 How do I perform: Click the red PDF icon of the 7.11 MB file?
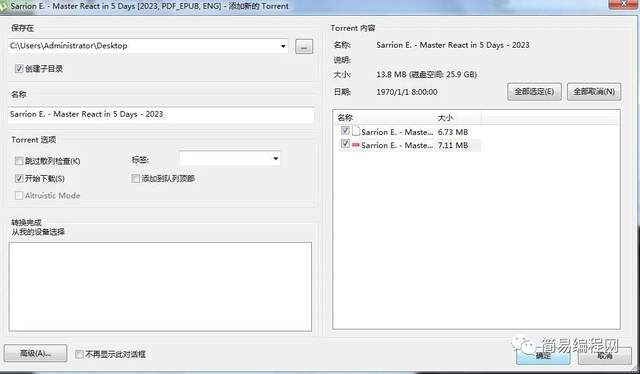tap(356, 145)
